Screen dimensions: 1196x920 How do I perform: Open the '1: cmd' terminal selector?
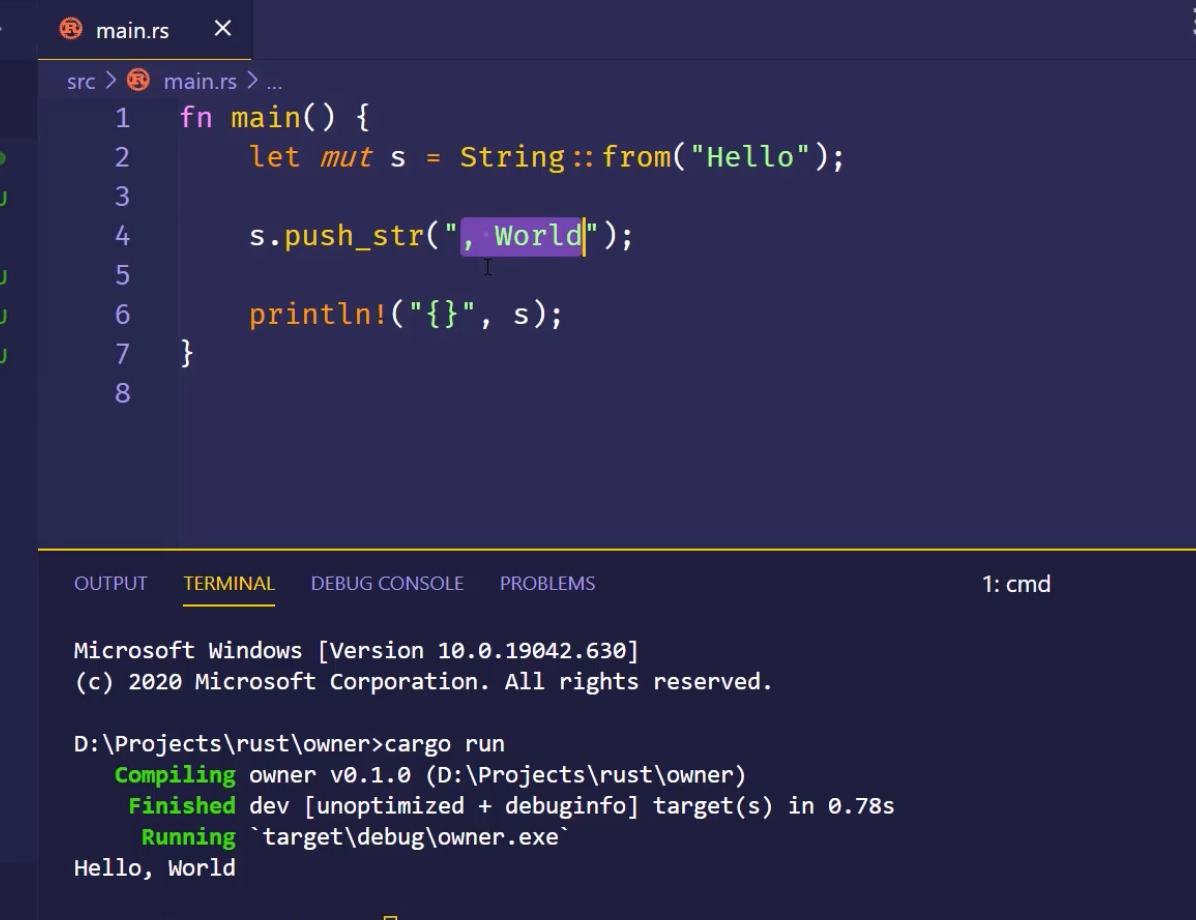(x=1015, y=584)
